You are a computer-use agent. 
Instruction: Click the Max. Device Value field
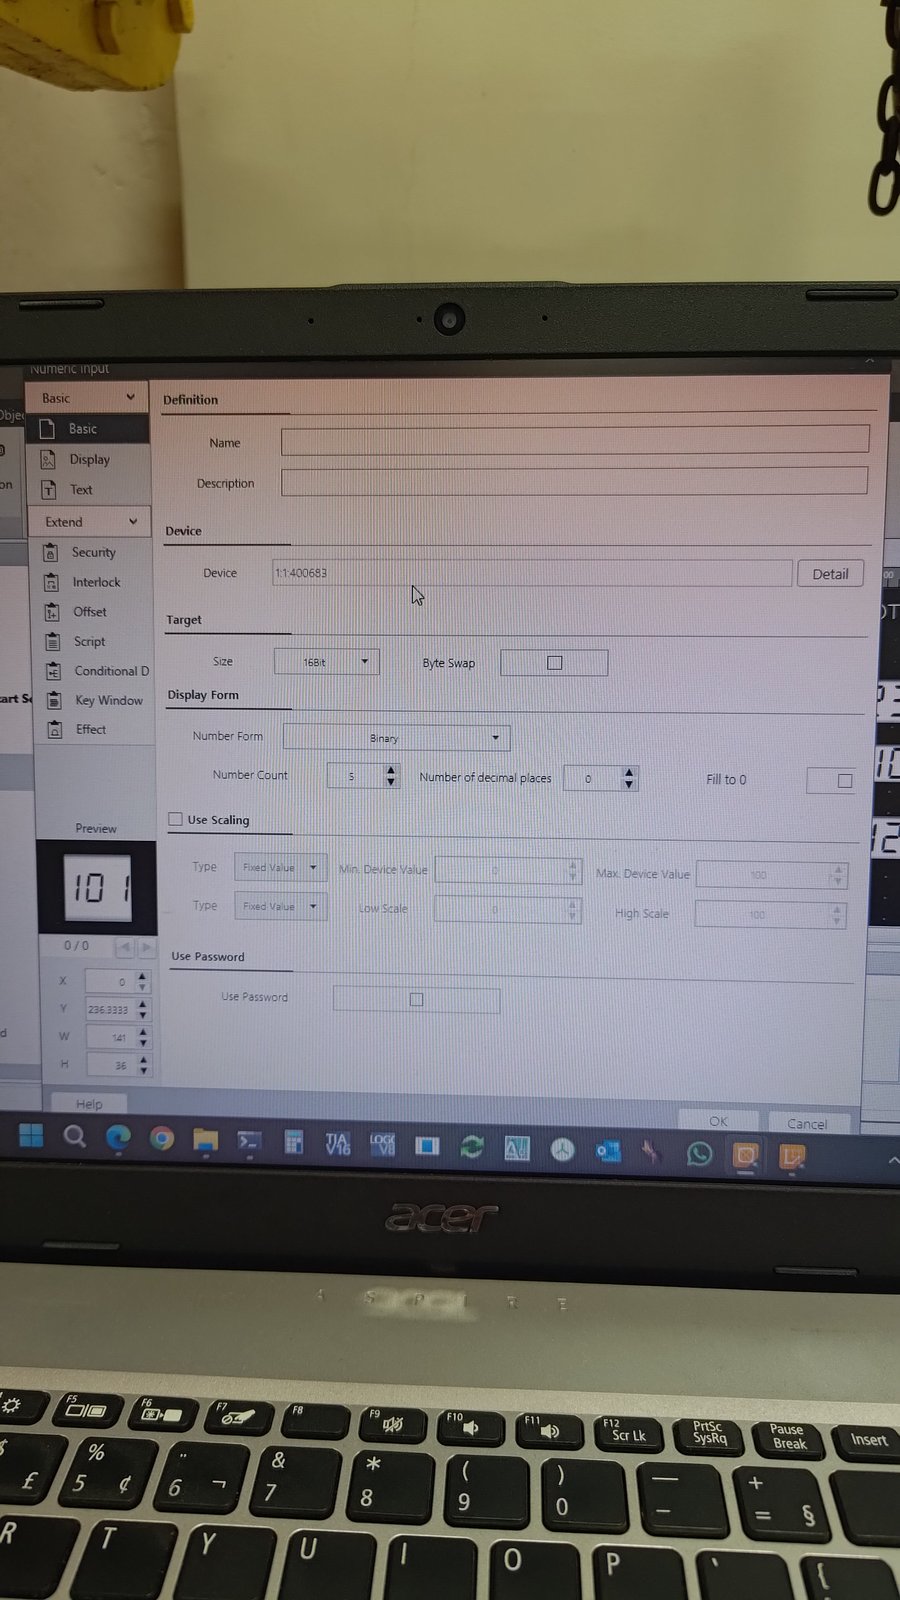[772, 875]
